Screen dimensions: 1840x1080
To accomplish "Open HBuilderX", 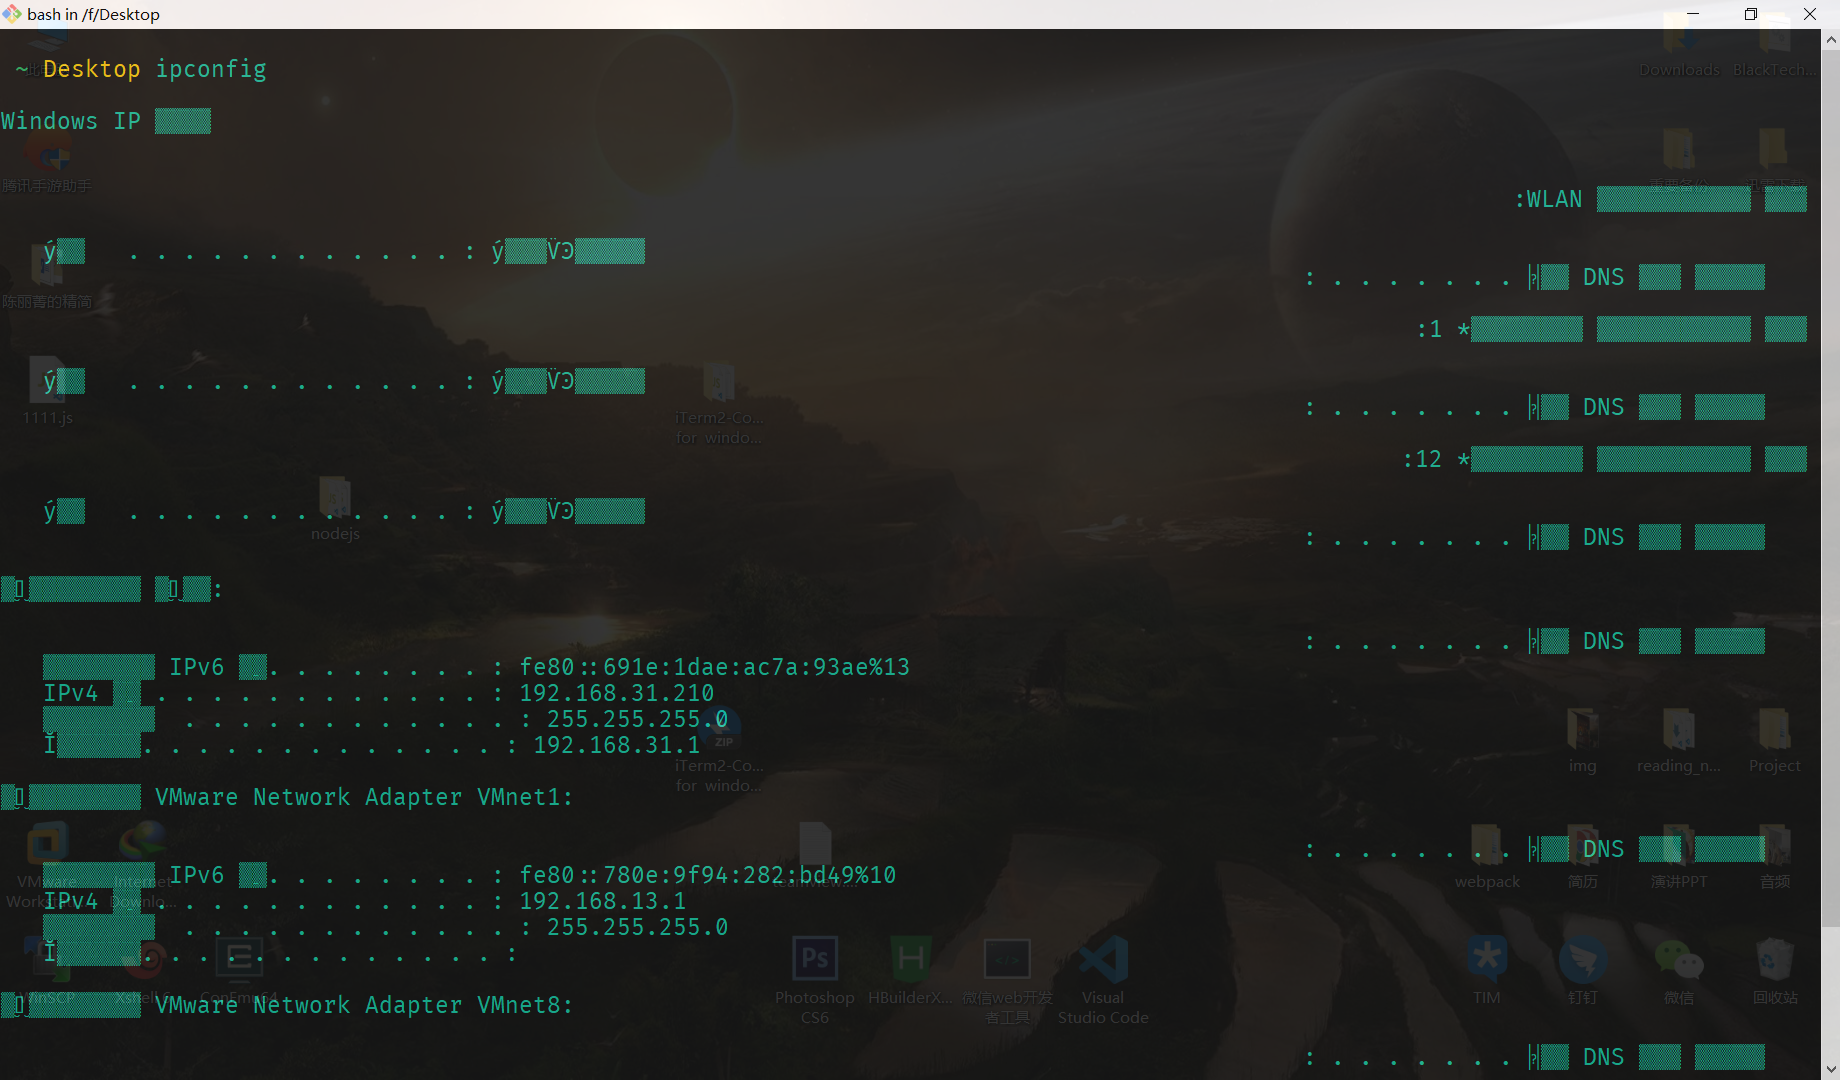I will (909, 960).
